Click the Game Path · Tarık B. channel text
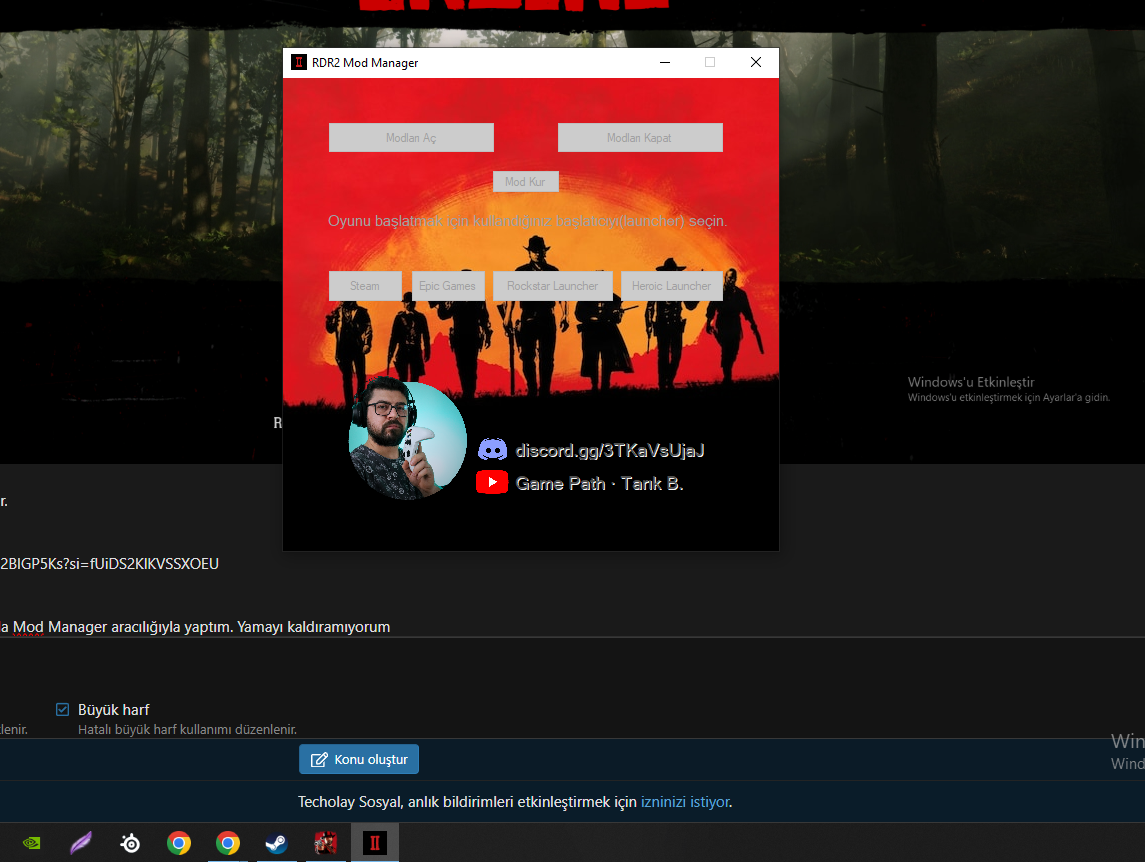 [600, 484]
